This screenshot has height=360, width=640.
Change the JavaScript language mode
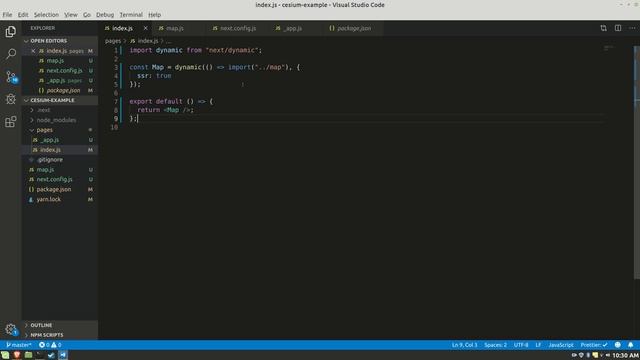tap(561, 345)
